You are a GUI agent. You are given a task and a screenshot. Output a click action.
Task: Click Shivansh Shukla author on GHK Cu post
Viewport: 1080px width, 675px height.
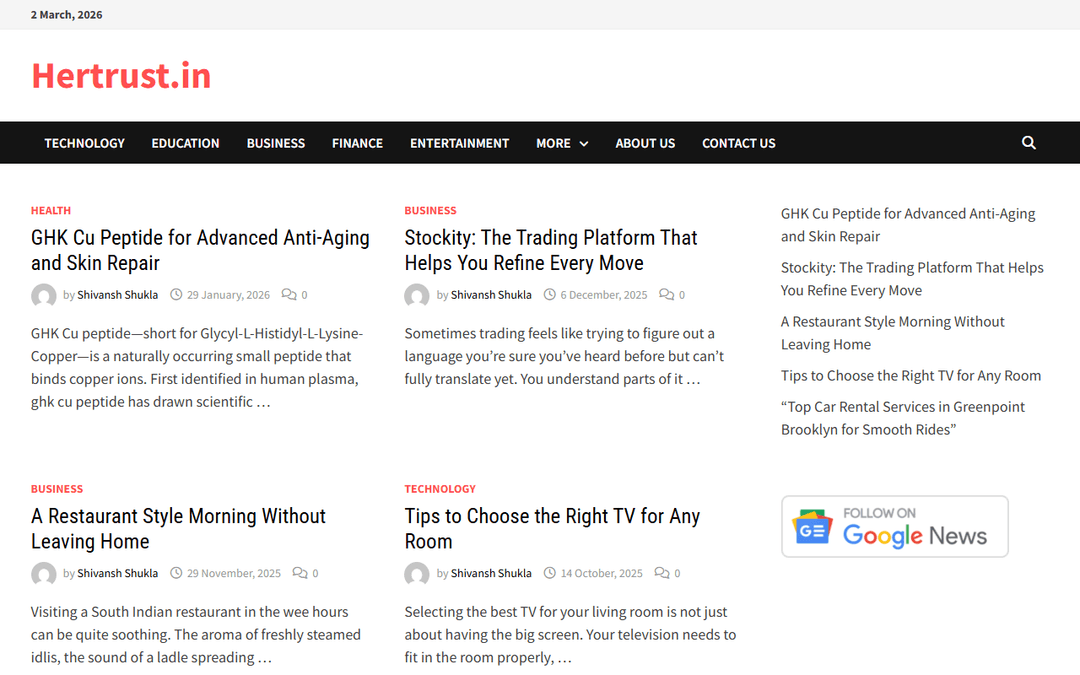coord(118,295)
